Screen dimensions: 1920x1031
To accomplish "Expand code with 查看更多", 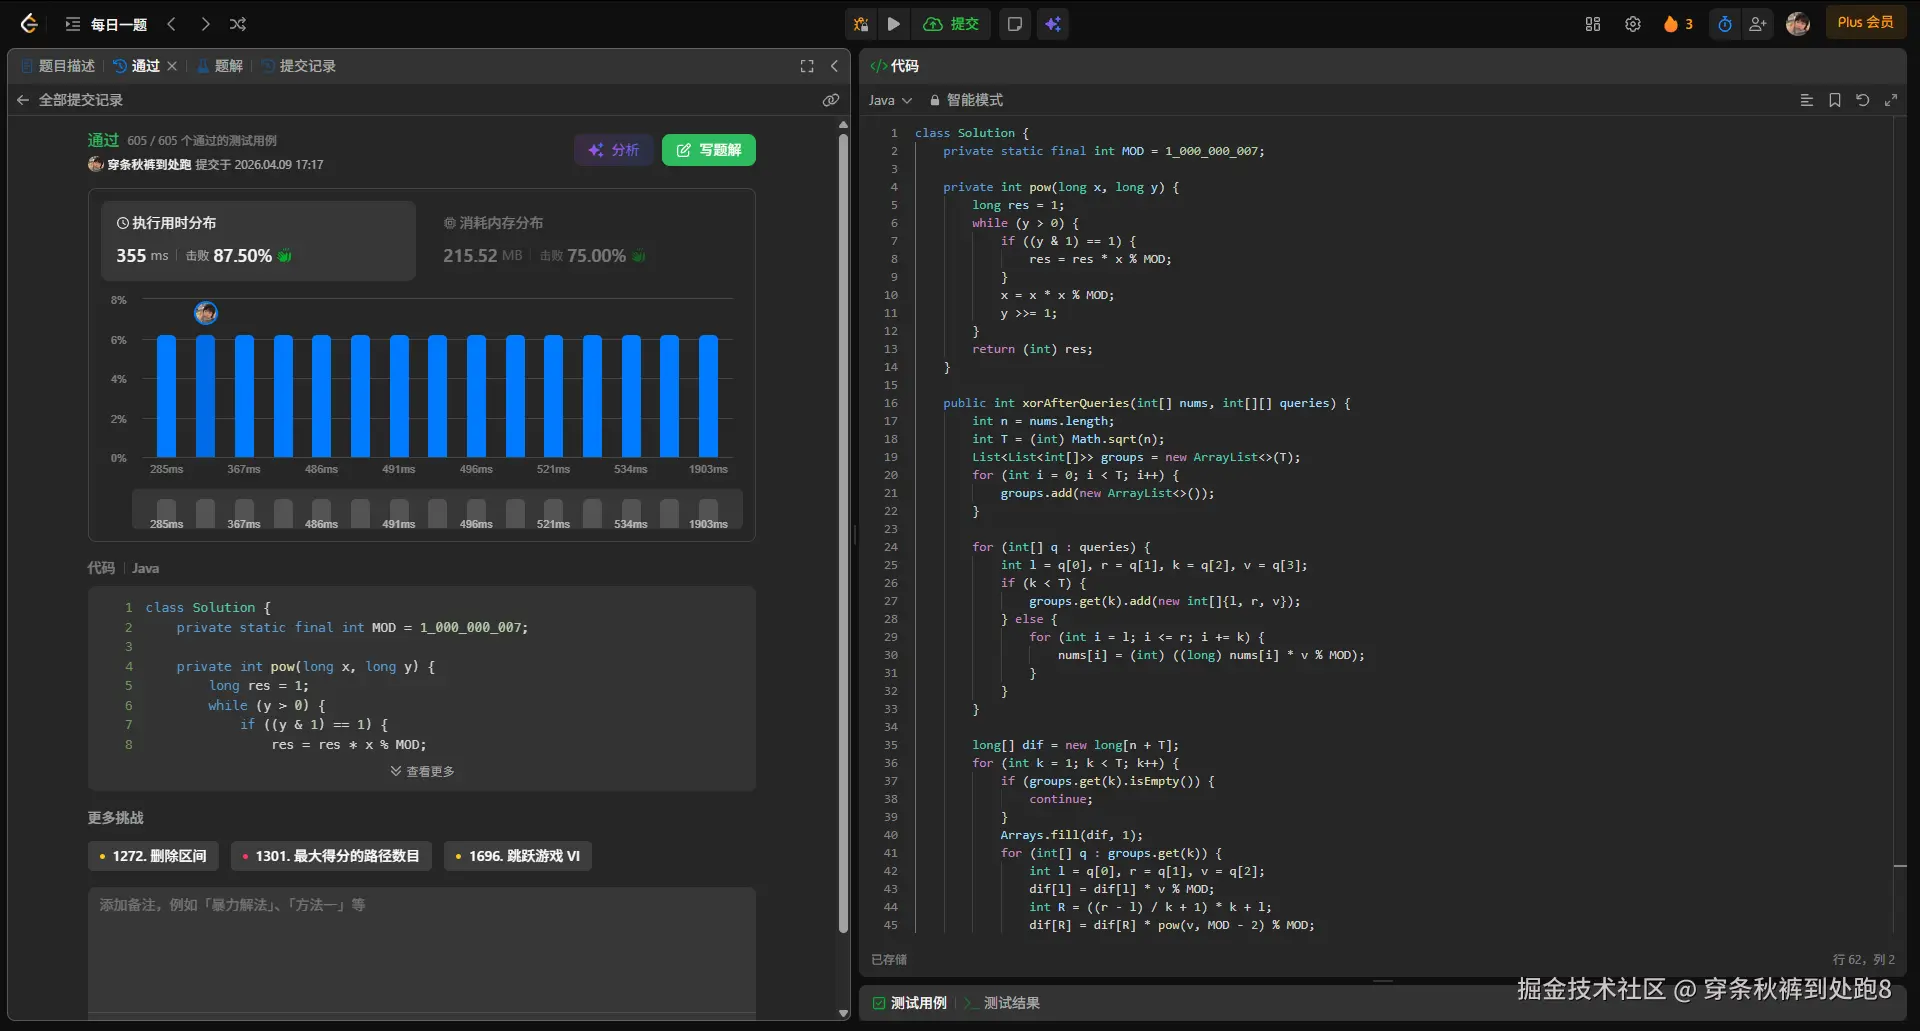I will [x=422, y=771].
